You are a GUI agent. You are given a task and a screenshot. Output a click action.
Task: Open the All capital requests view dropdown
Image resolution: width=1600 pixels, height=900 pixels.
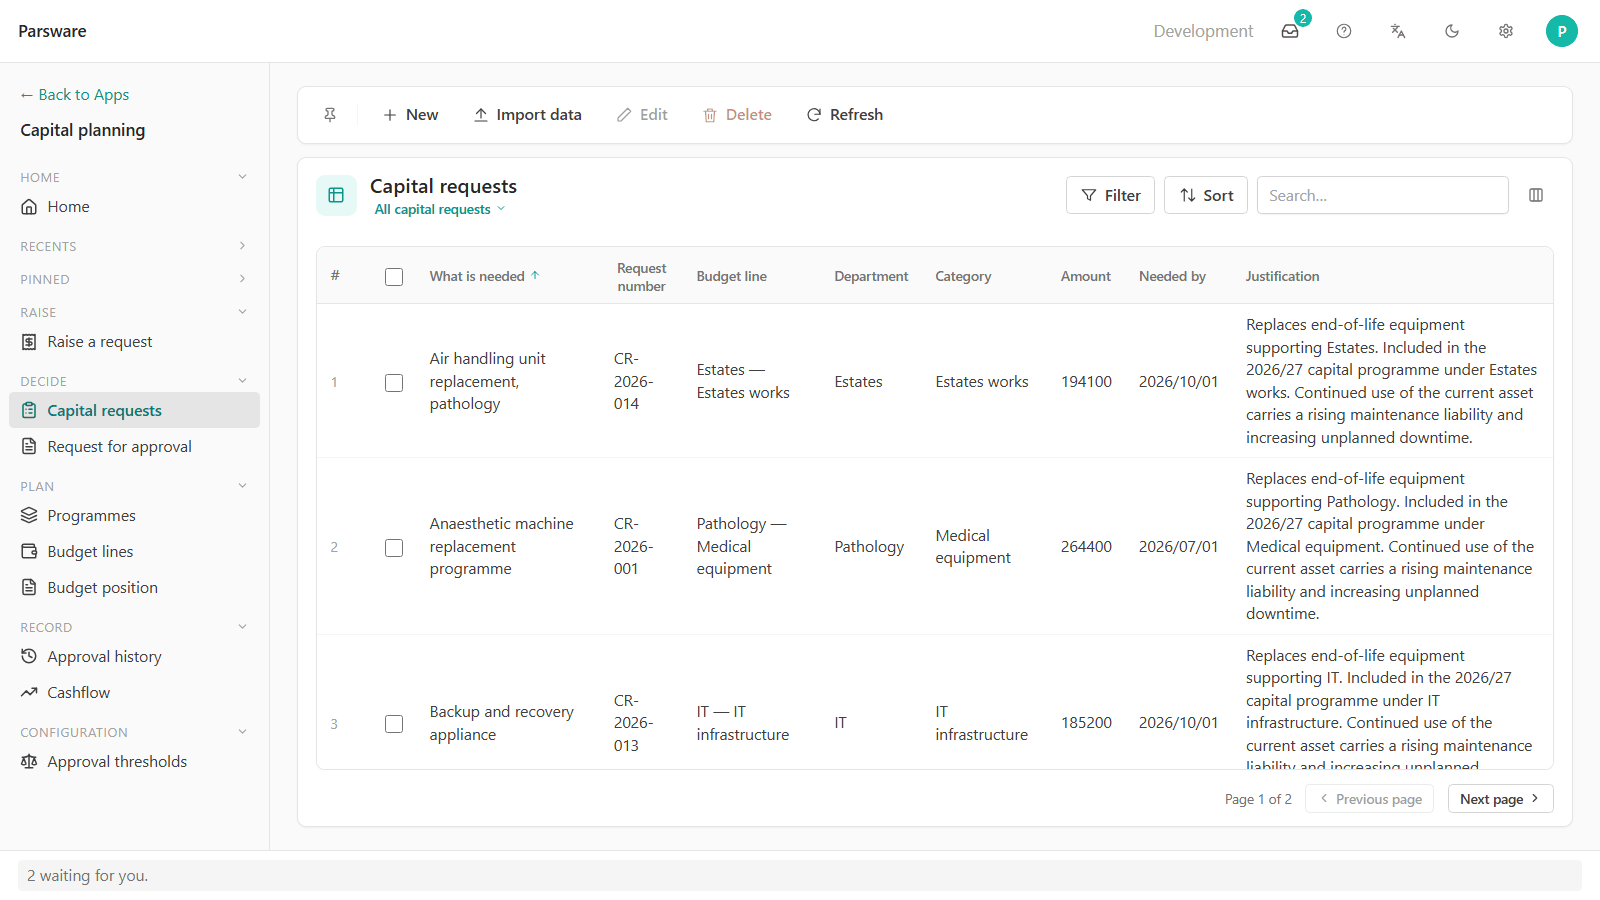tap(440, 209)
